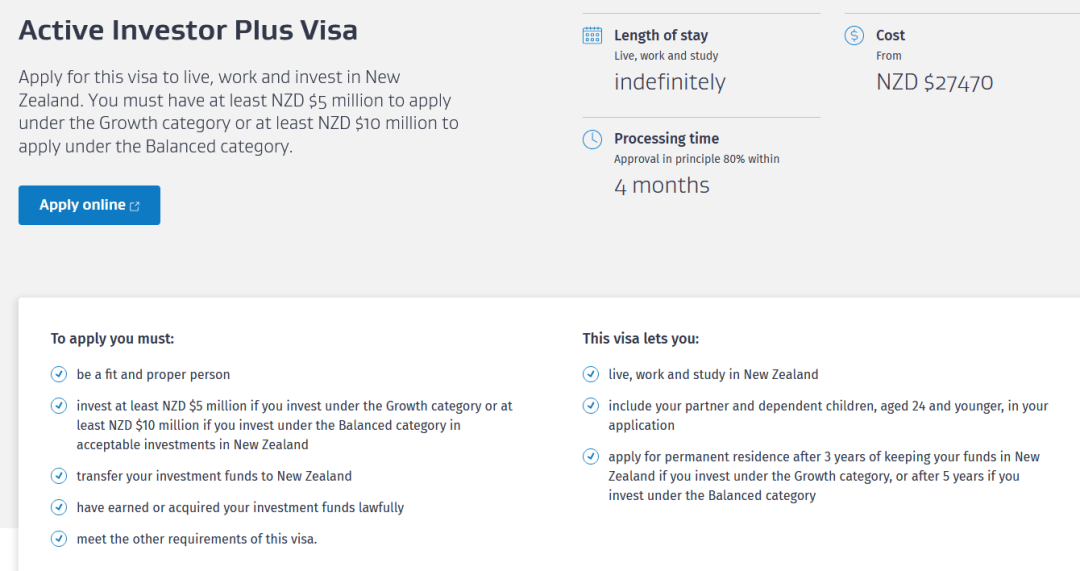This screenshot has width=1080, height=571.
Task: Click checkmark beside 'include your partner and dependent children'
Action: tap(591, 406)
